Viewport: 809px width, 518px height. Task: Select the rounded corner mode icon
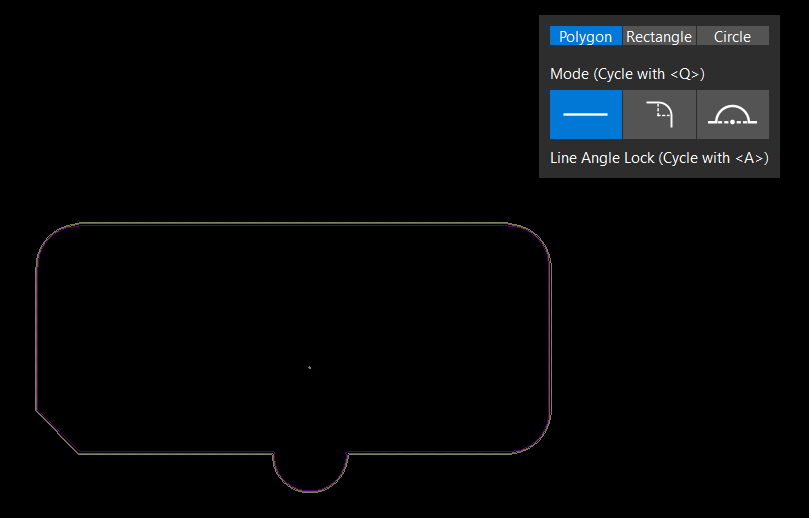659,115
